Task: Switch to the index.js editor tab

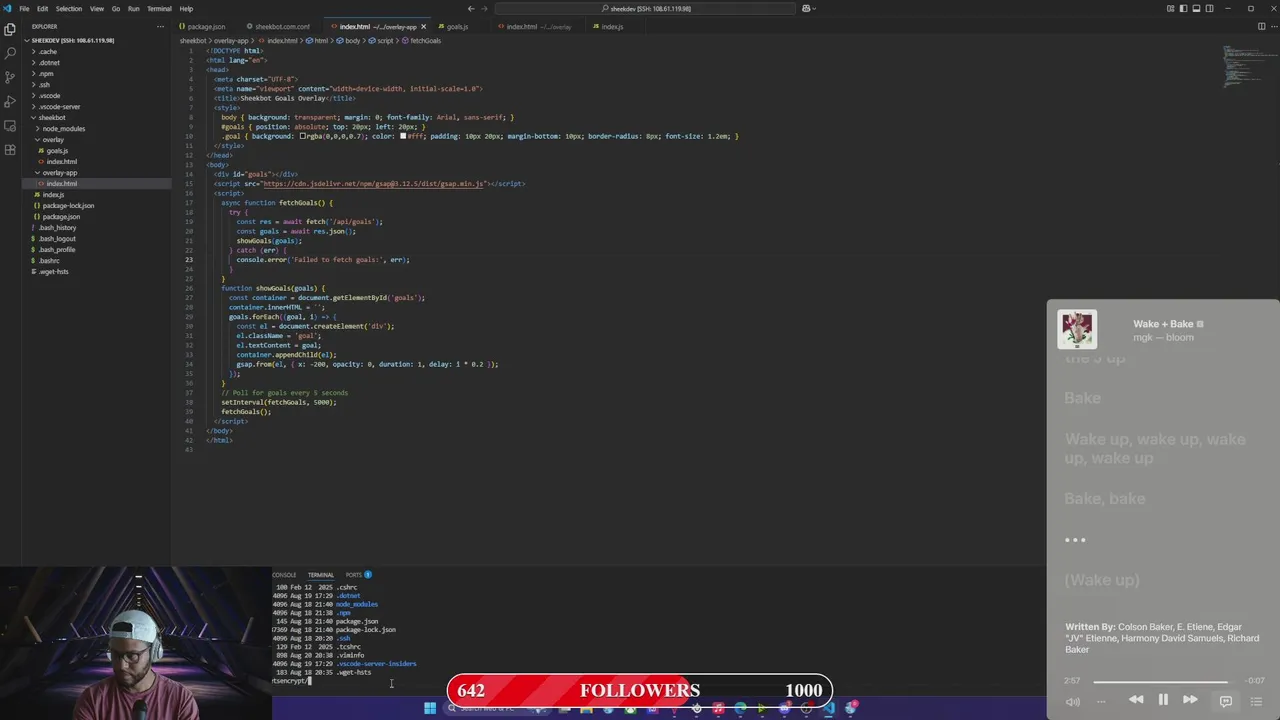Action: tap(609, 27)
